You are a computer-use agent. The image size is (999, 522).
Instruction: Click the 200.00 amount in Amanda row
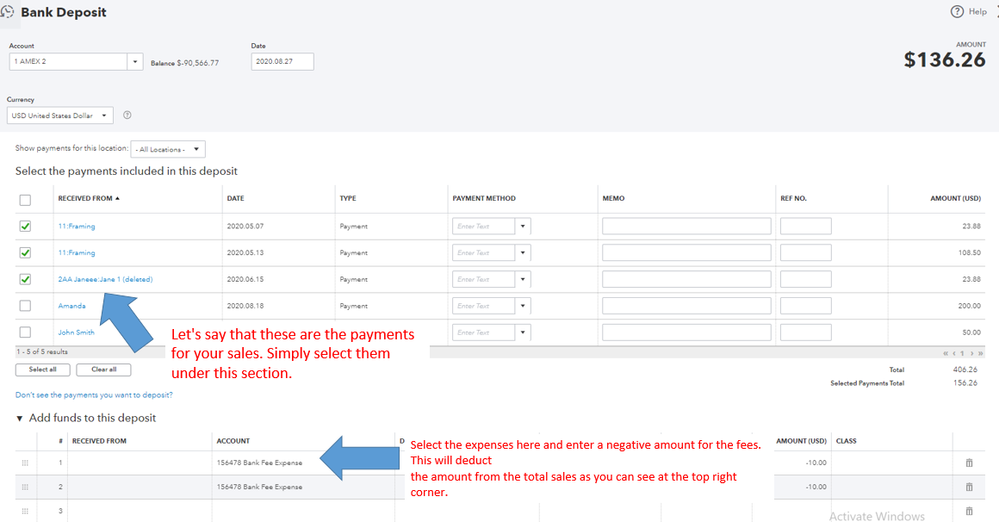(969, 306)
